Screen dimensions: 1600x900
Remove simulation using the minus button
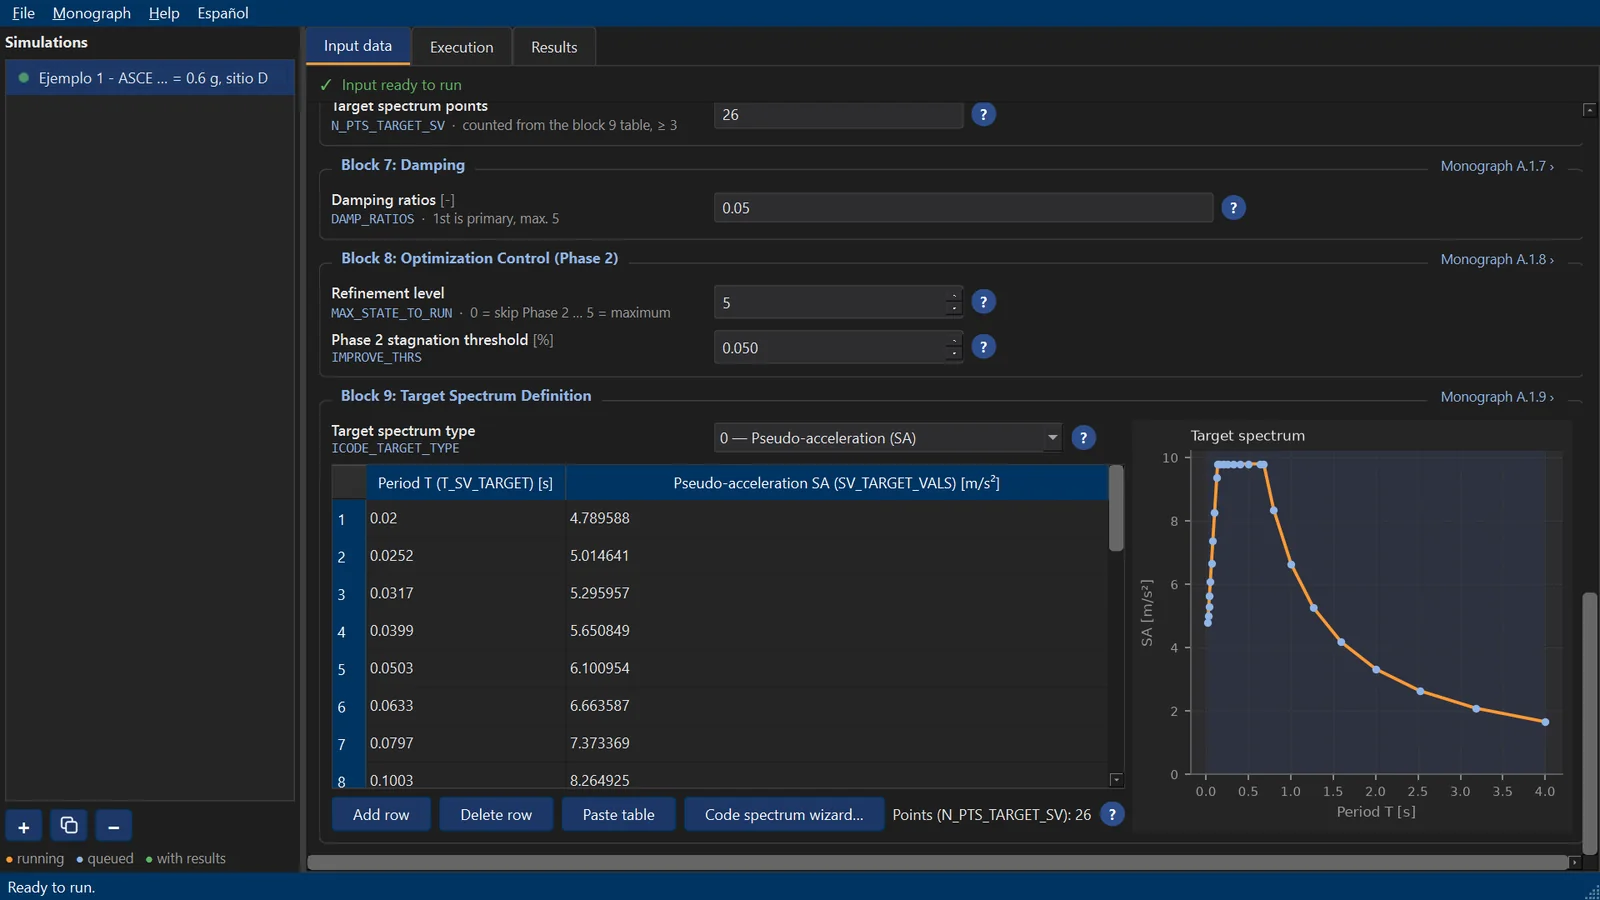click(x=113, y=827)
